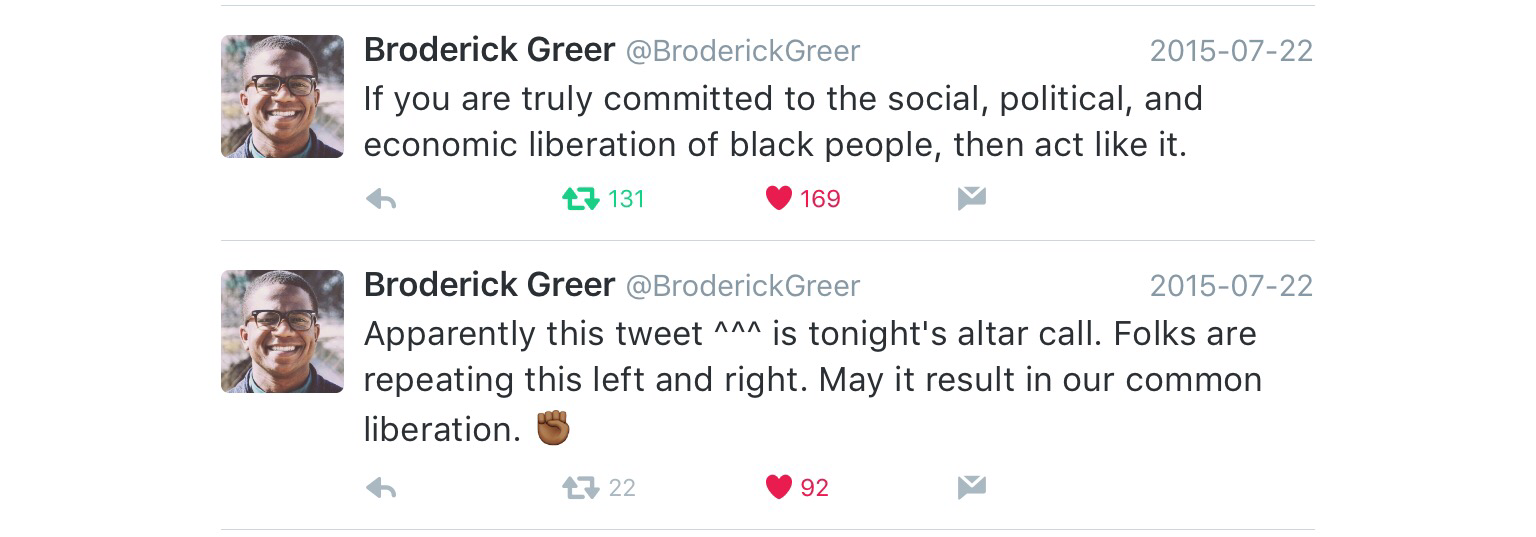This screenshot has height=537, width=1536.
Task: Click the 22 retweets count
Action: pyautogui.click(x=622, y=488)
